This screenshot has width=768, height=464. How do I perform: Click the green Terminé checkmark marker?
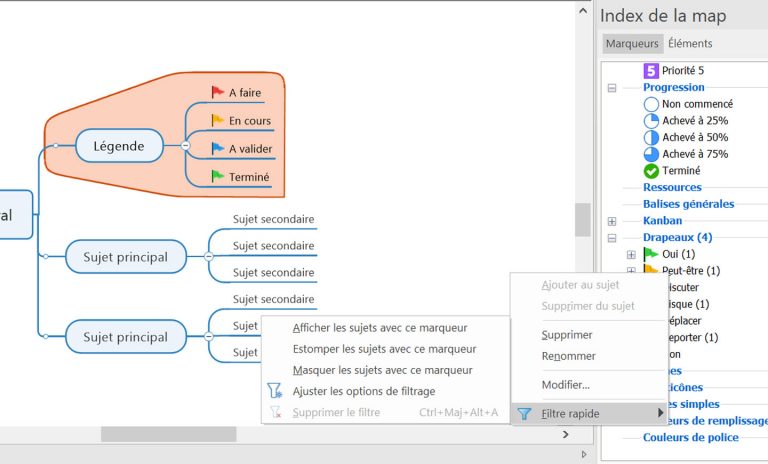click(x=651, y=171)
